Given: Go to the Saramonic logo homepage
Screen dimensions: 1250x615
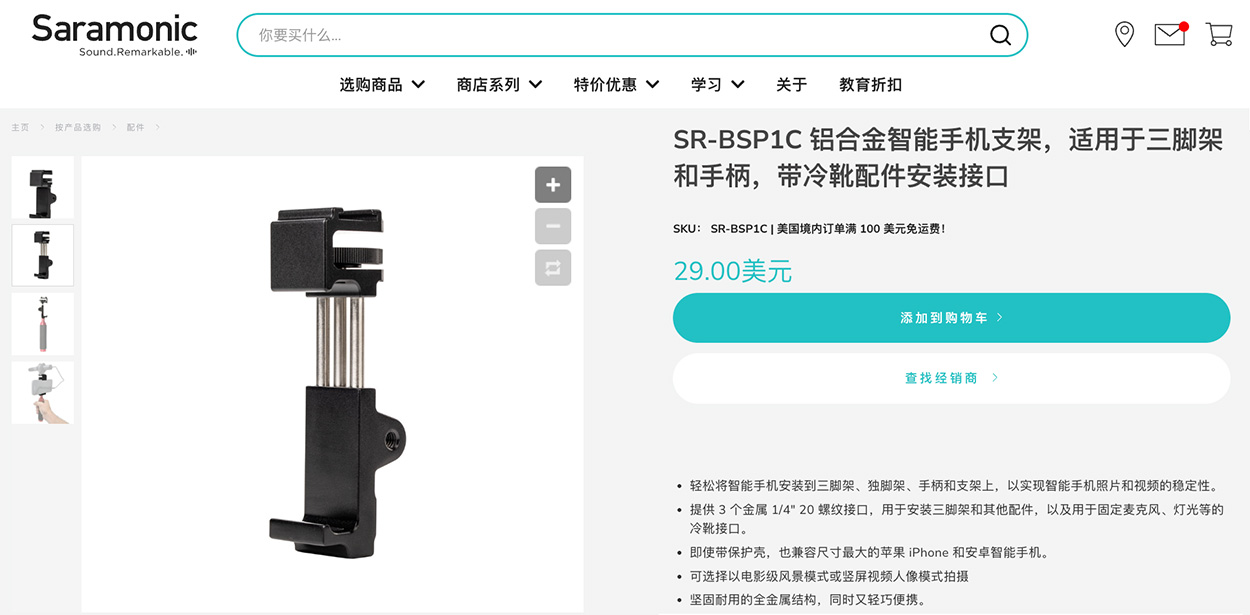Looking at the screenshot, I should click(114, 35).
